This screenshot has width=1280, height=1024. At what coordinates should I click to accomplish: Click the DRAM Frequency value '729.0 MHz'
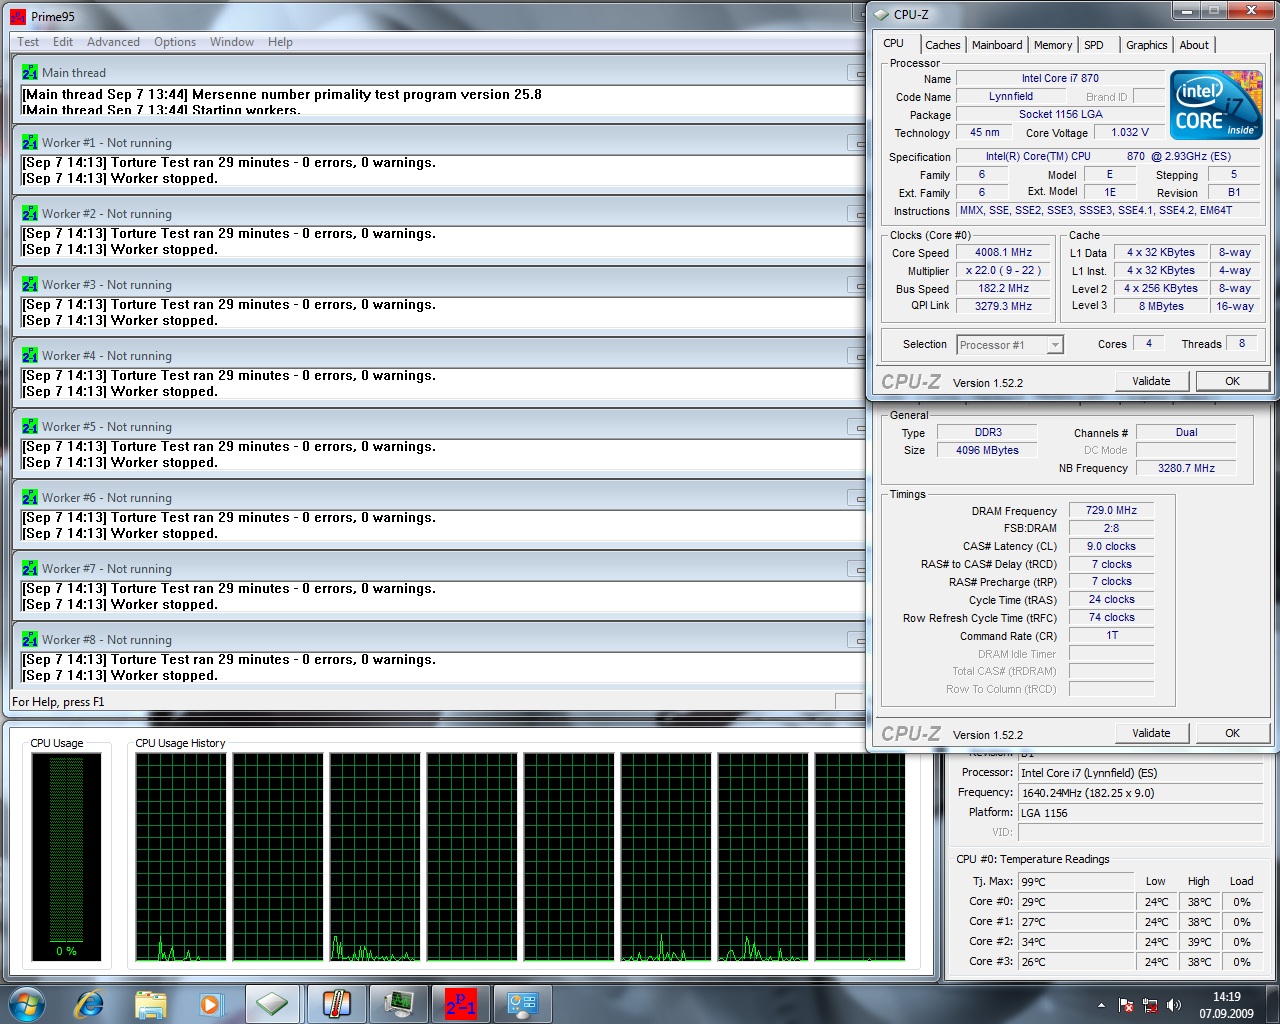(1112, 510)
